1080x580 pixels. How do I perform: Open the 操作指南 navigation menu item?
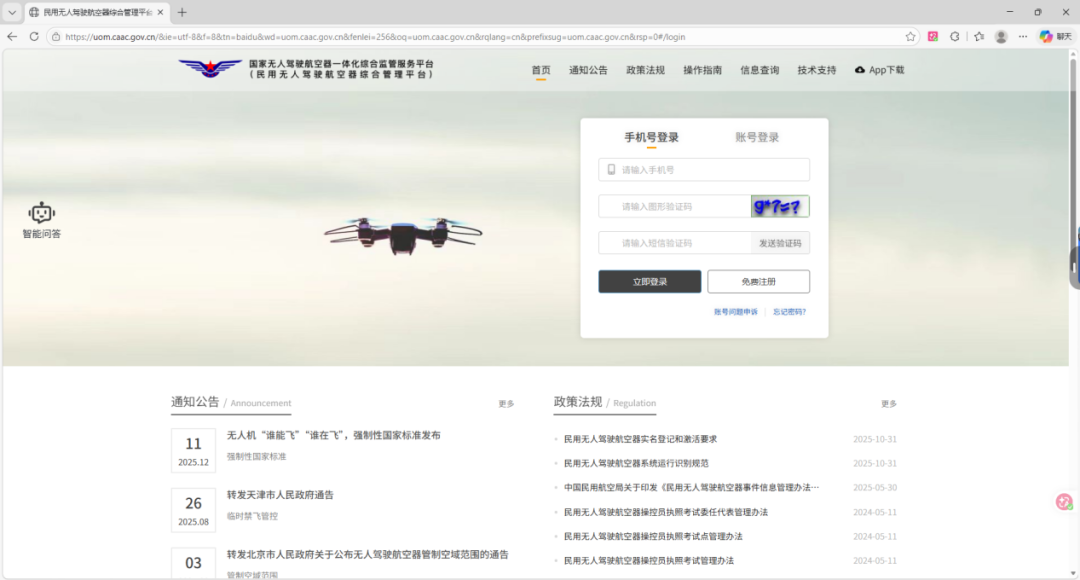(x=702, y=70)
